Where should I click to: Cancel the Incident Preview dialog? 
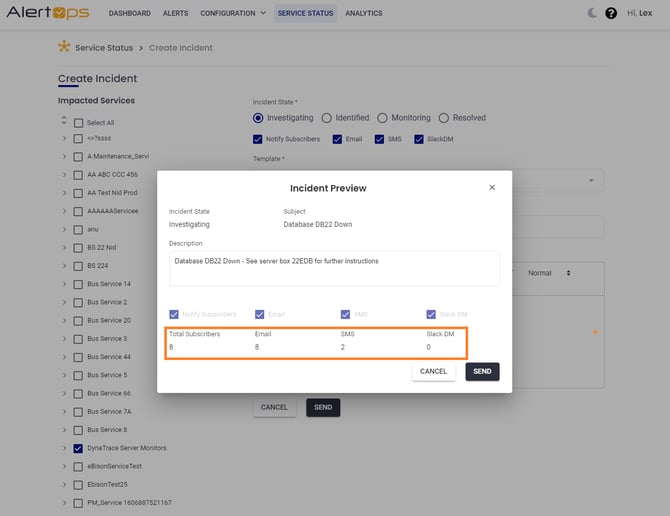pyautogui.click(x=433, y=371)
